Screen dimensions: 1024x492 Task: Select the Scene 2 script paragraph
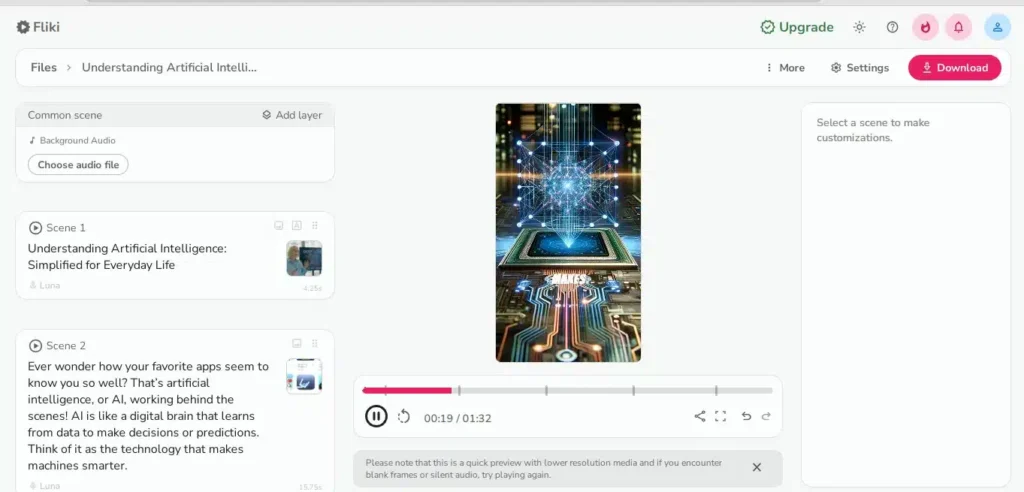[x=148, y=416]
